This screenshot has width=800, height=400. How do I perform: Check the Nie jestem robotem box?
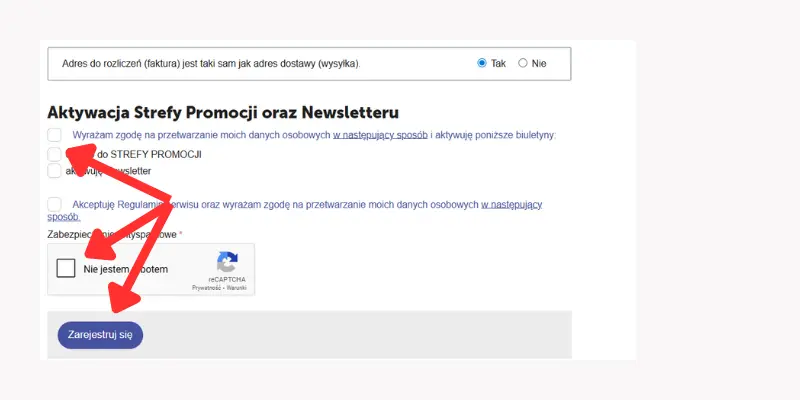click(66, 268)
